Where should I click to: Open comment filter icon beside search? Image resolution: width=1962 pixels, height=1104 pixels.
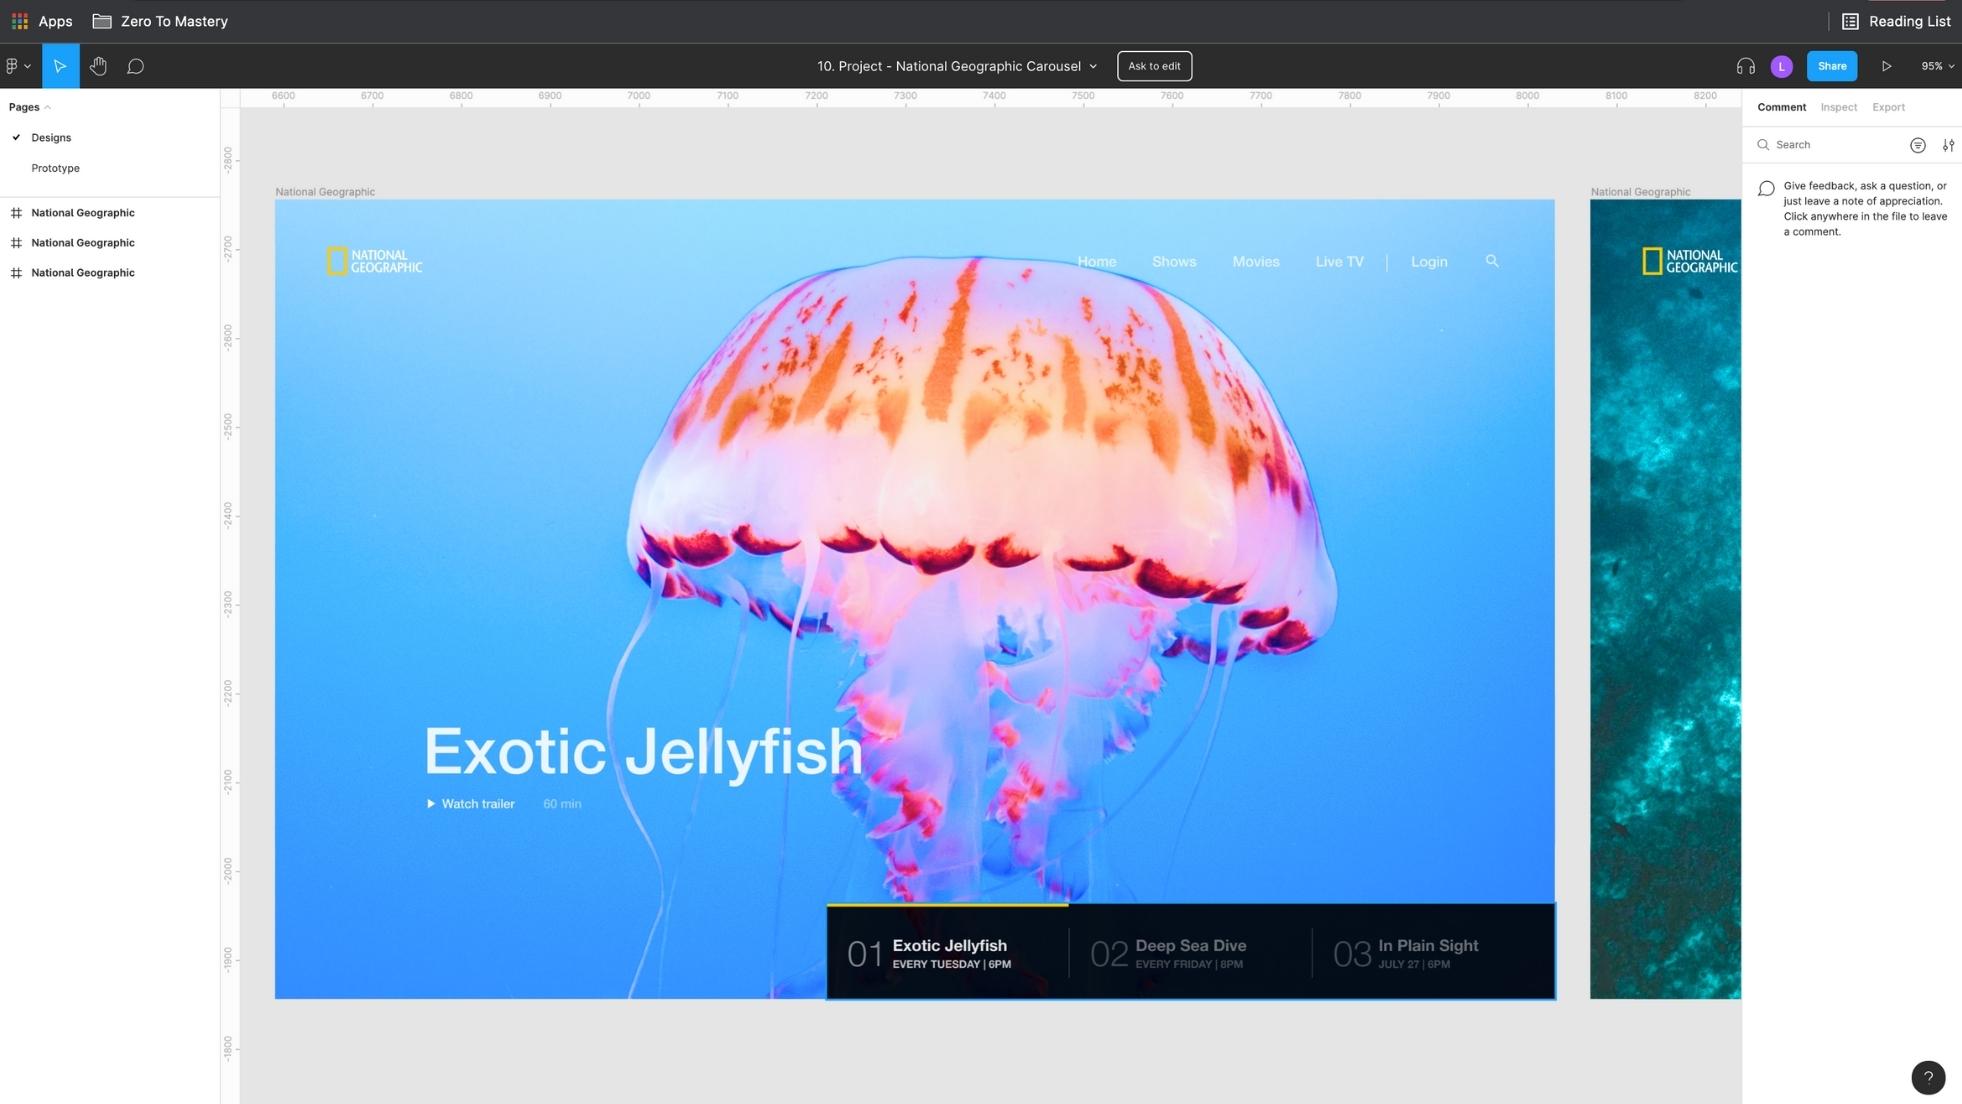point(1917,145)
